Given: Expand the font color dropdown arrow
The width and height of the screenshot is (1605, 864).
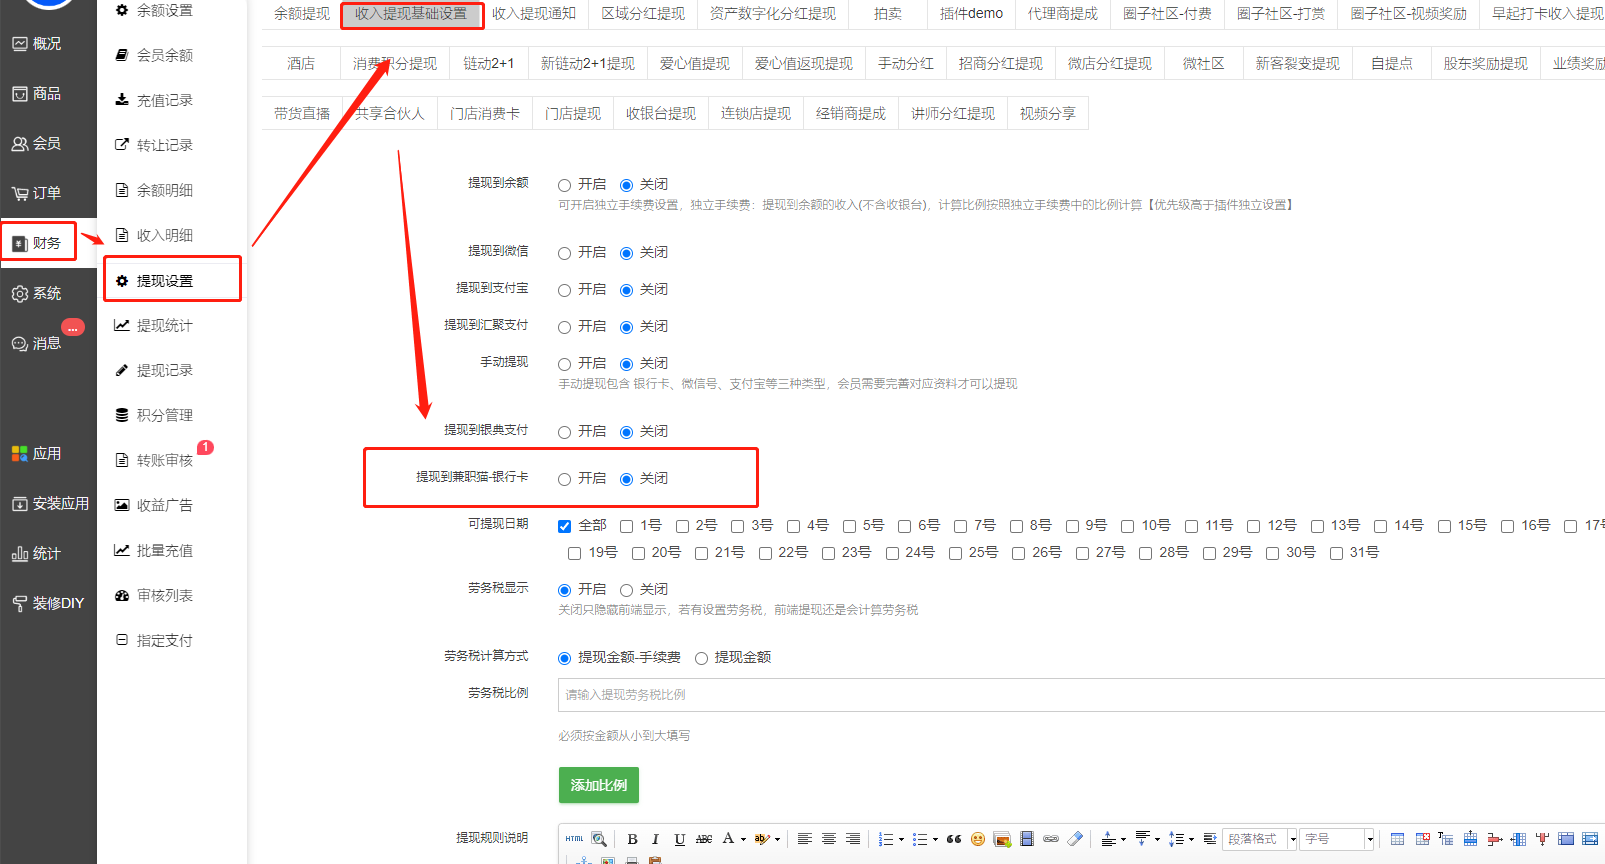Looking at the screenshot, I should [743, 839].
